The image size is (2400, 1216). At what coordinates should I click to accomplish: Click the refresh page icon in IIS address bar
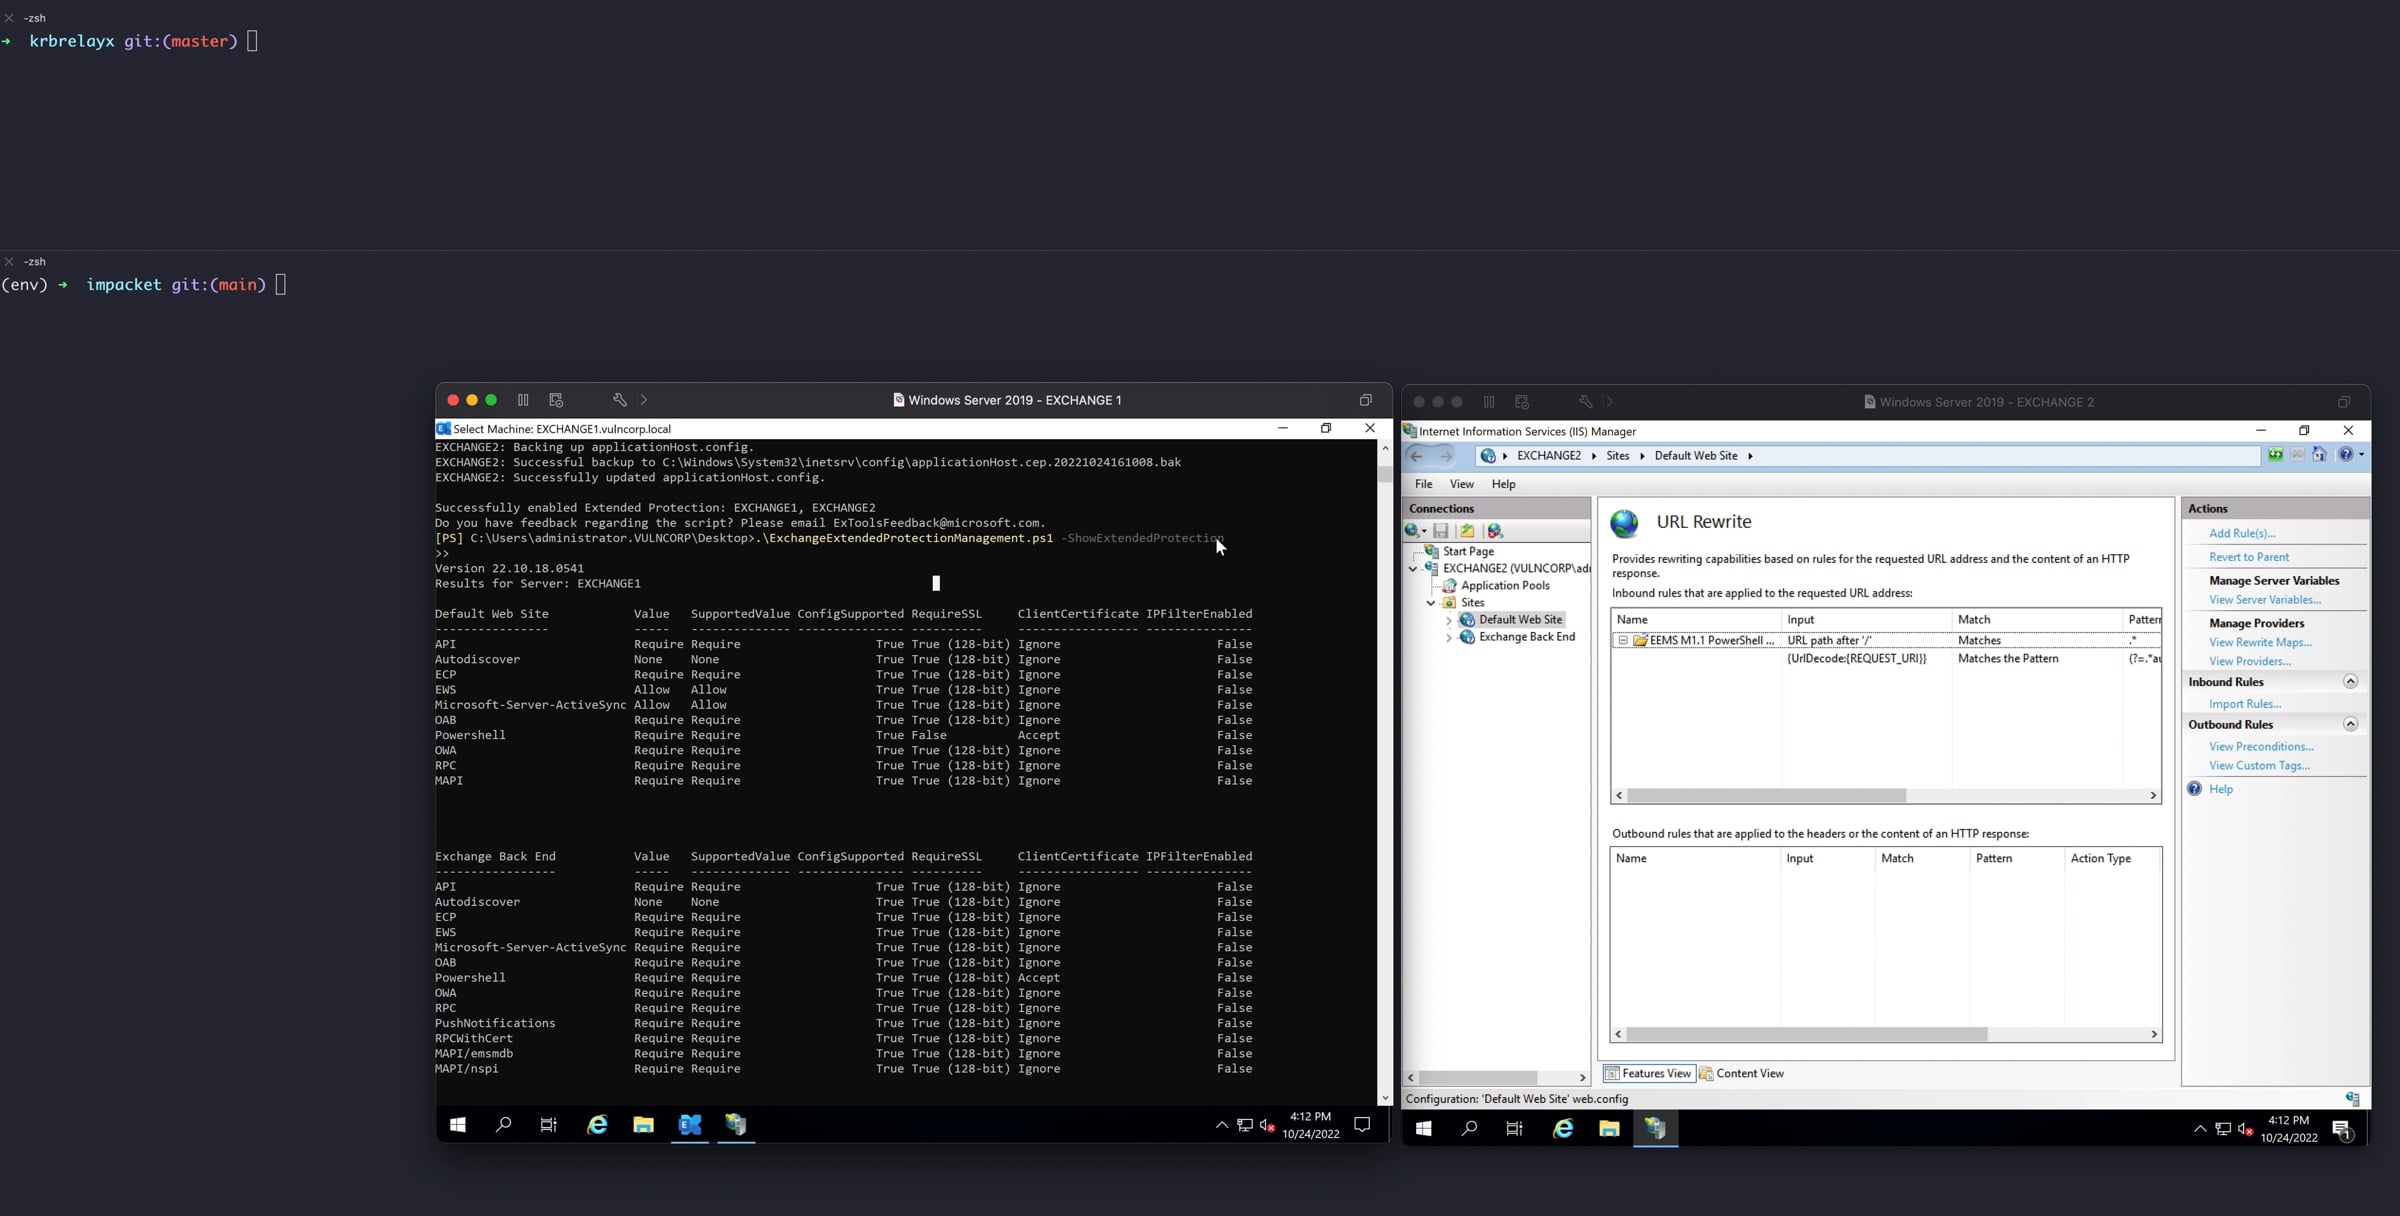tap(2275, 455)
